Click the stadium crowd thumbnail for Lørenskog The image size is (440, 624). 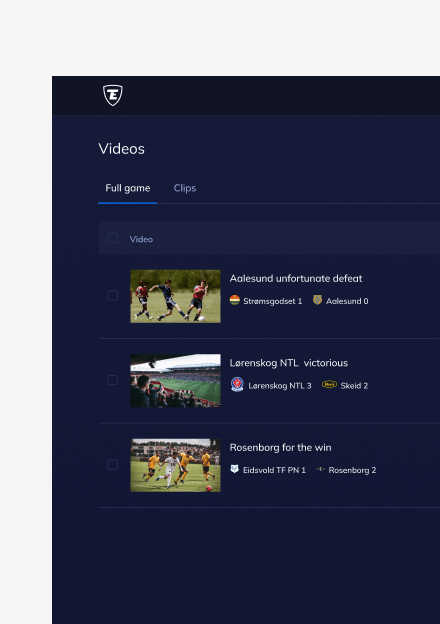point(175,380)
